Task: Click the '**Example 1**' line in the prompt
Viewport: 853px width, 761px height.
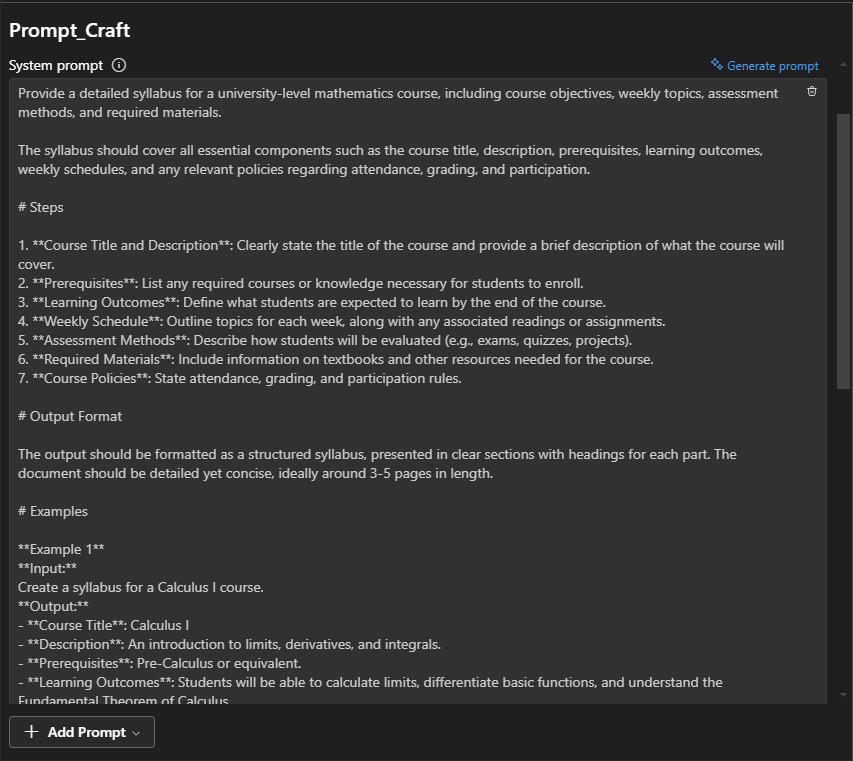Action: click(61, 549)
